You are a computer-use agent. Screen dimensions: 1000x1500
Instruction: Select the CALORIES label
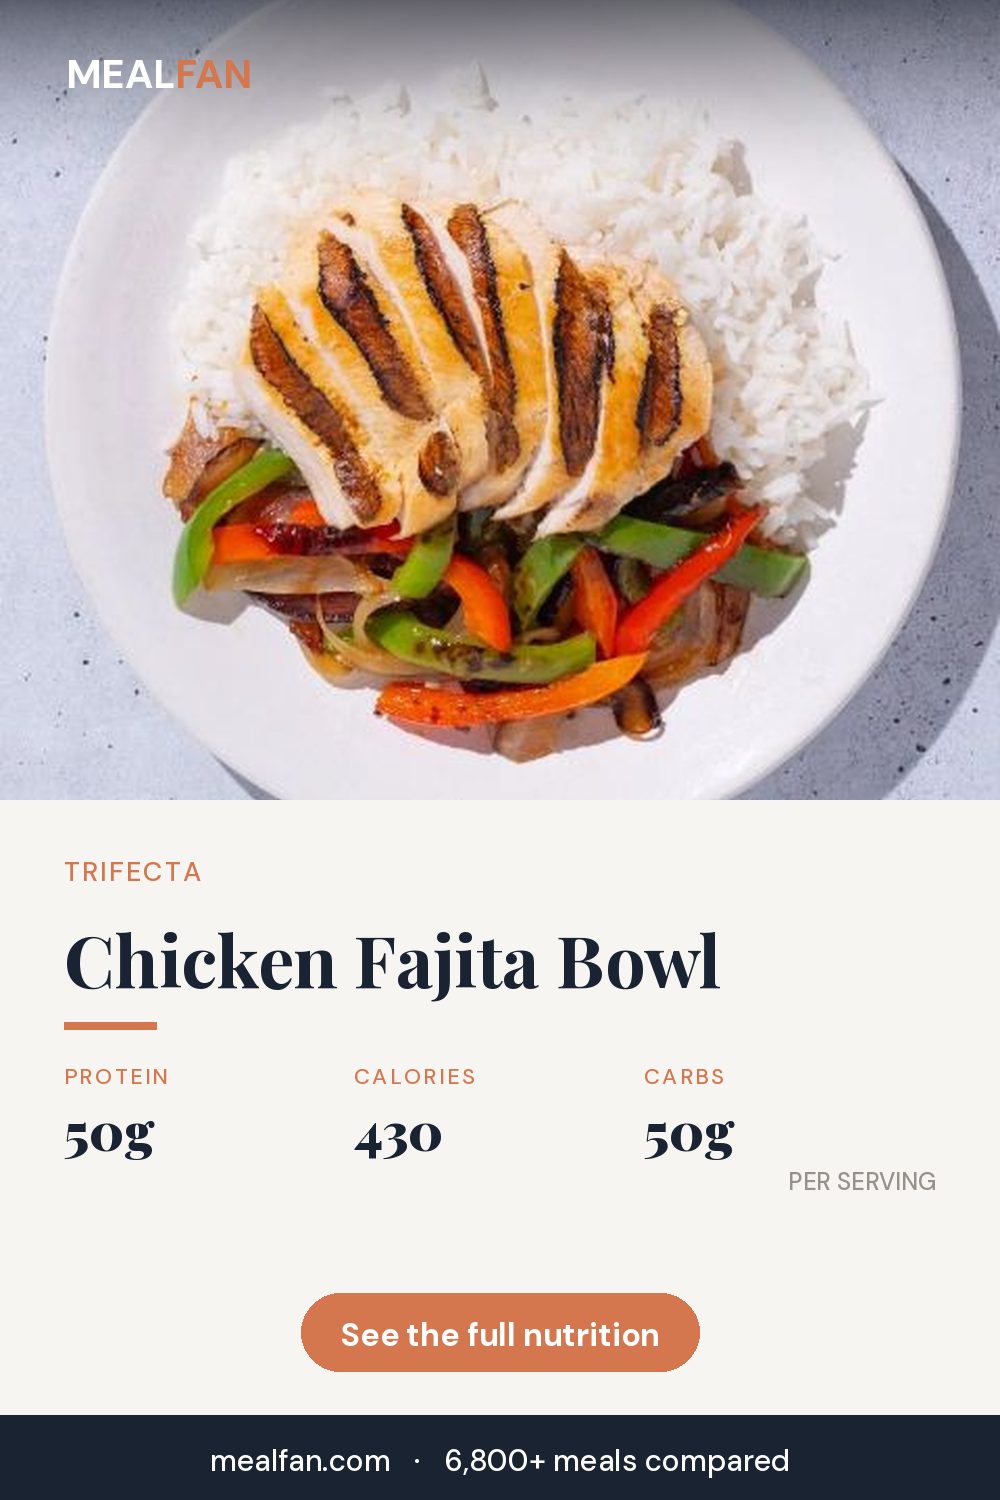click(x=415, y=1077)
